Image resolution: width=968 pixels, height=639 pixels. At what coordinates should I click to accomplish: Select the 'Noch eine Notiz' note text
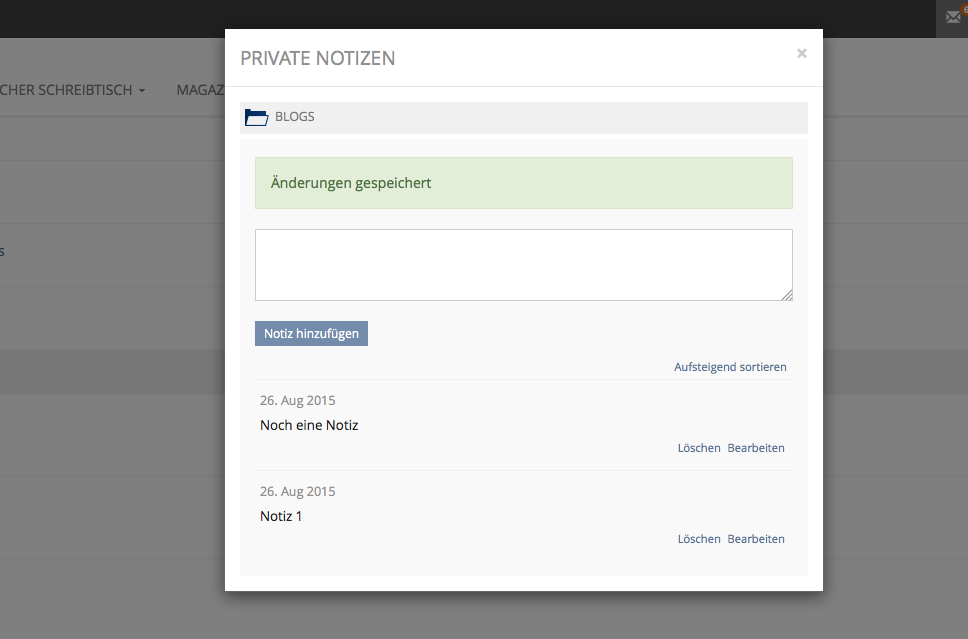tap(309, 425)
